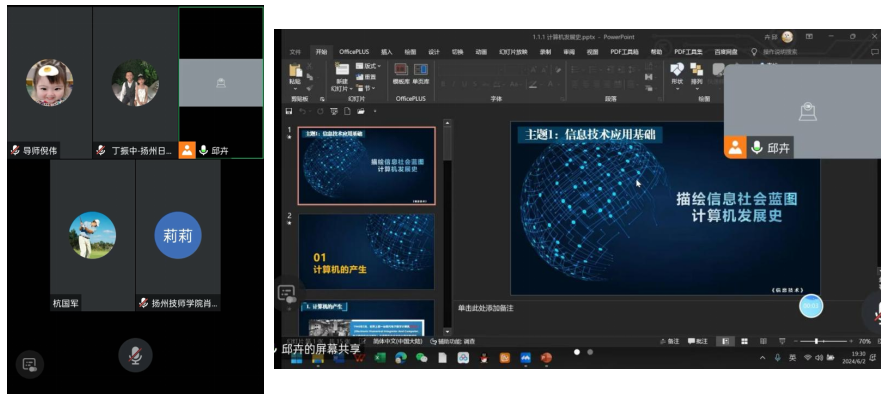Click the New Slide icon
Screen dimensions: 883x402
(342, 69)
